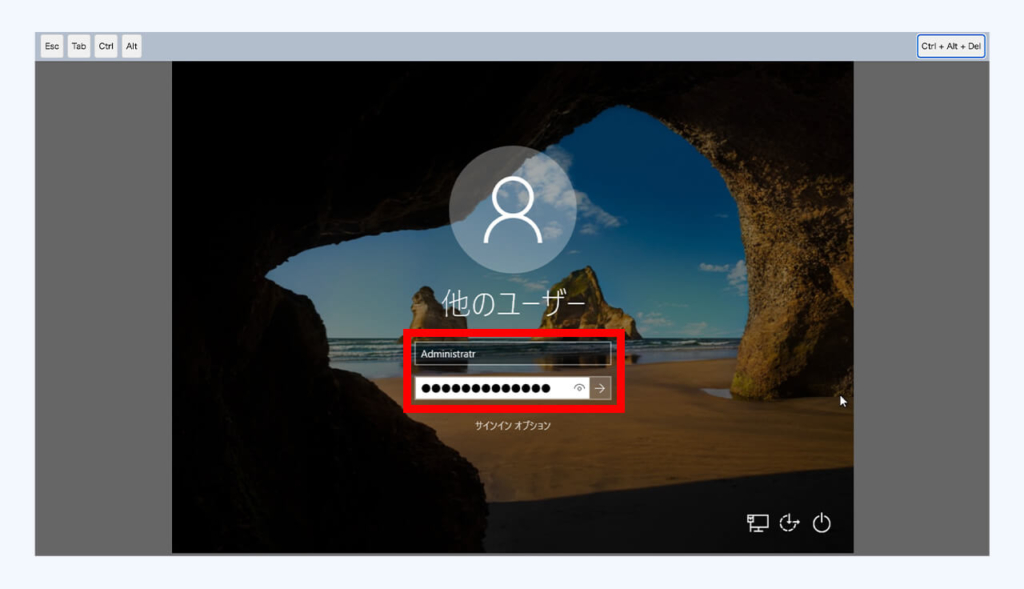This screenshot has height=589, width=1024.
Task: Click the Administratr username field
Action: (513, 354)
